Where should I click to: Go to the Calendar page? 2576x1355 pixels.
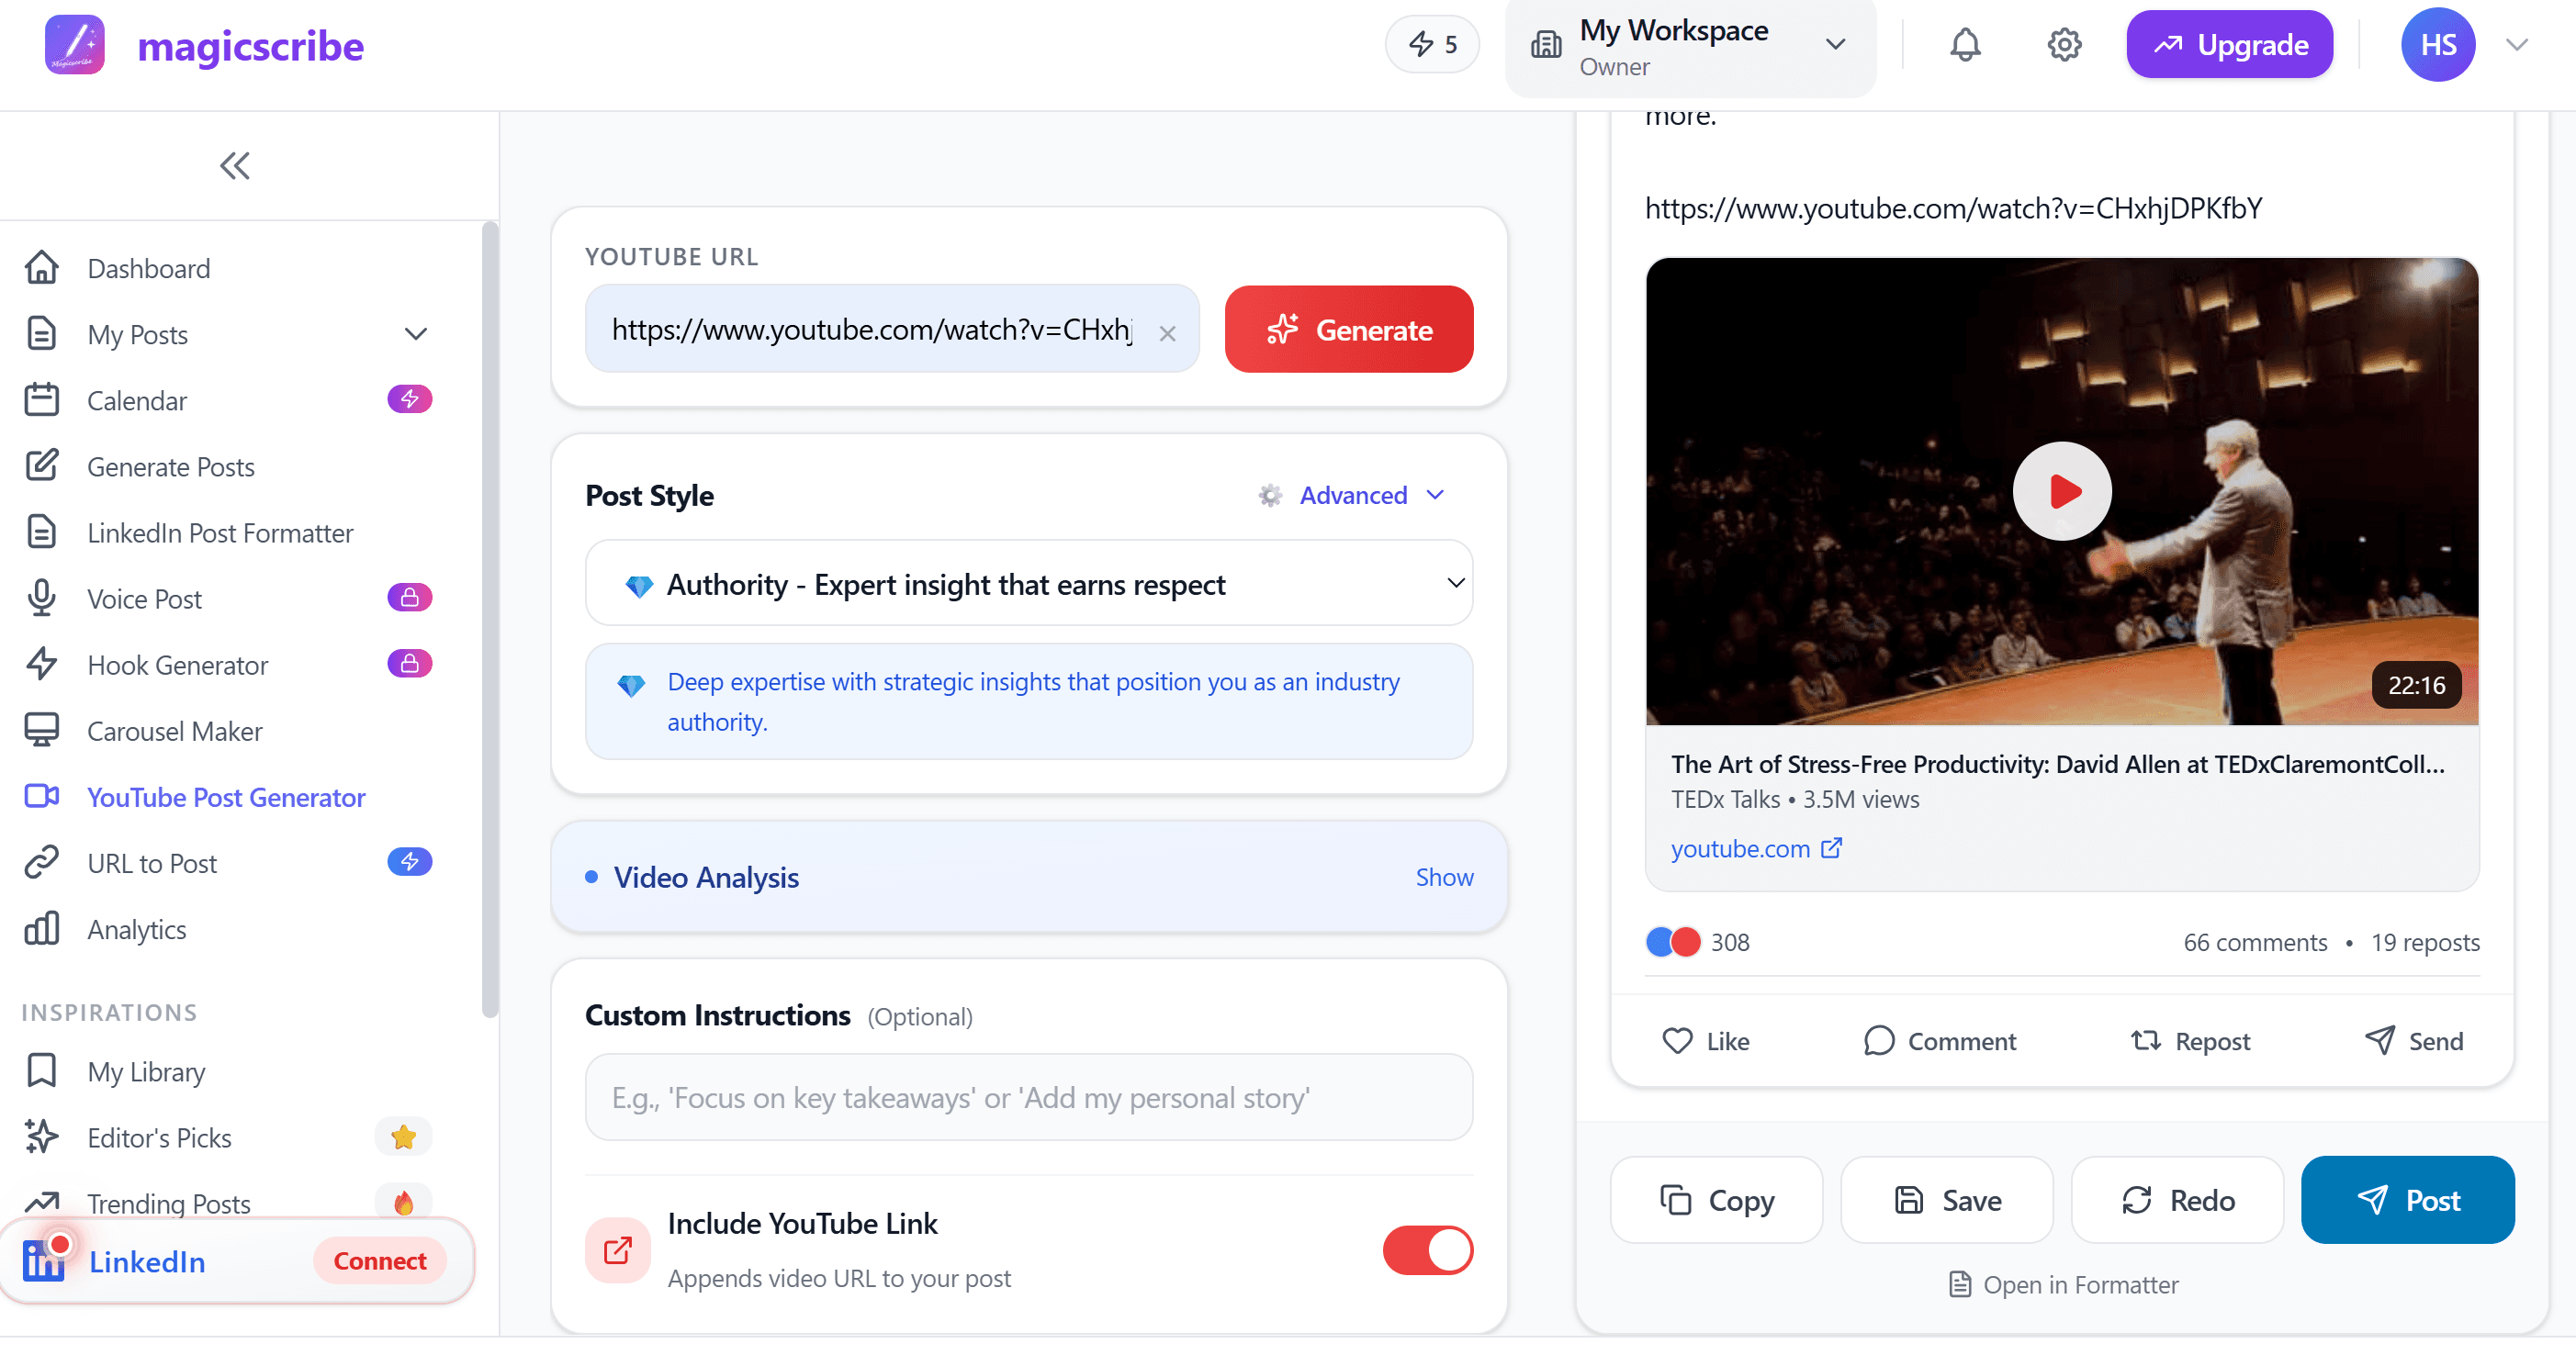[x=136, y=400]
